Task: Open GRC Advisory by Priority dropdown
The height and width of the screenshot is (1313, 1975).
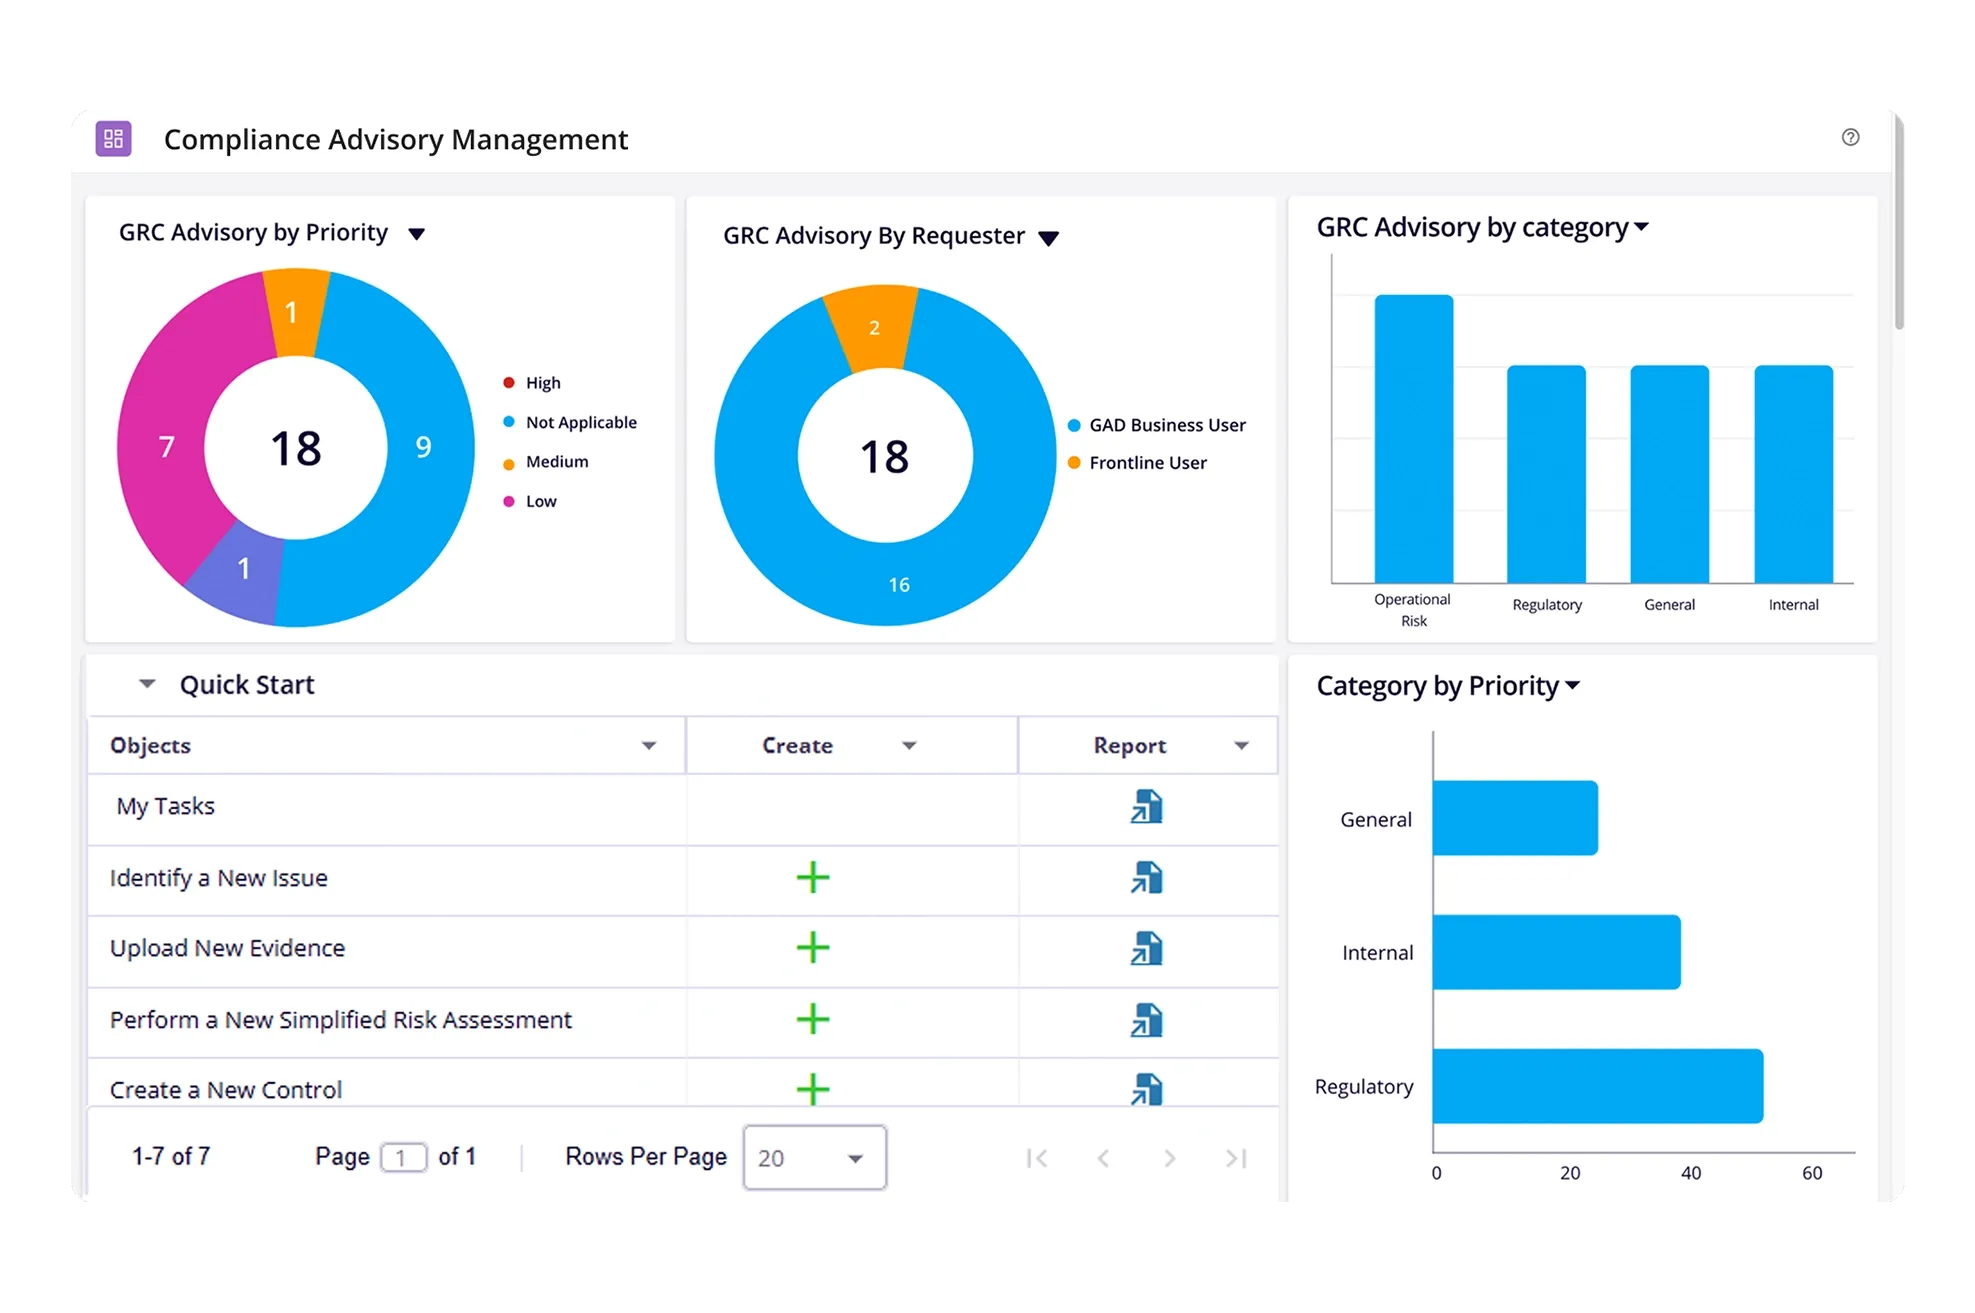Action: coord(417,234)
